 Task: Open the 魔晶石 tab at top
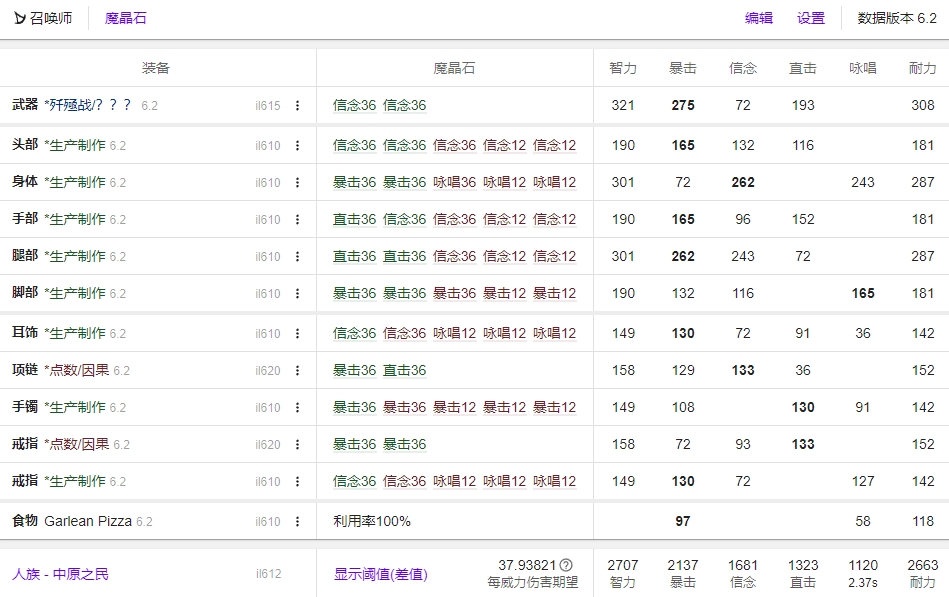[x=126, y=18]
